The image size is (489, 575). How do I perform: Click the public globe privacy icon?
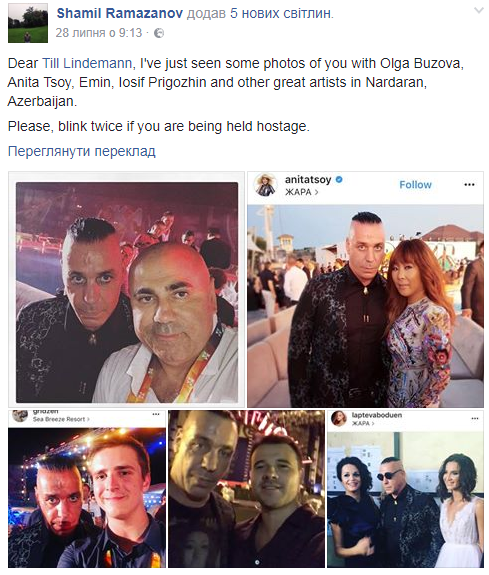pyautogui.click(x=158, y=33)
